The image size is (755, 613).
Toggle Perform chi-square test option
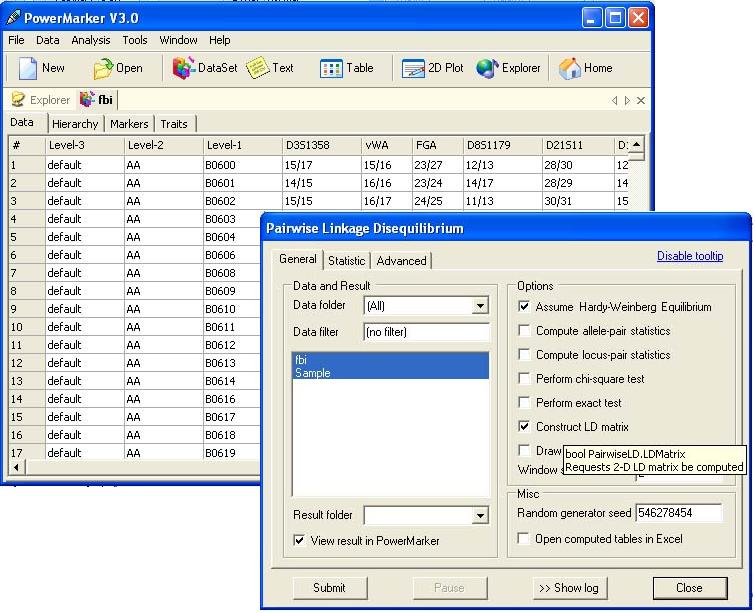[525, 379]
